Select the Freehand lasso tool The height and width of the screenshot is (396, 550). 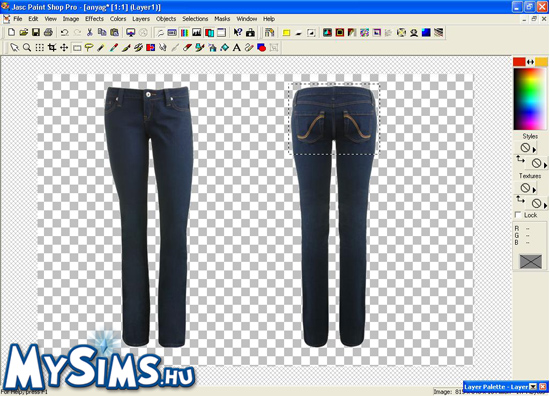[89, 47]
